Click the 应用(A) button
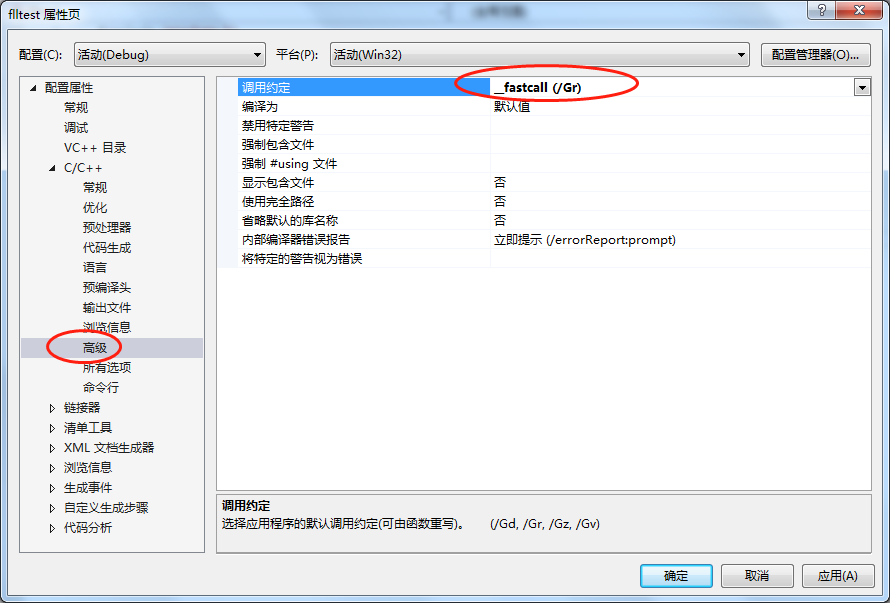This screenshot has height=603, width=890. [837, 576]
